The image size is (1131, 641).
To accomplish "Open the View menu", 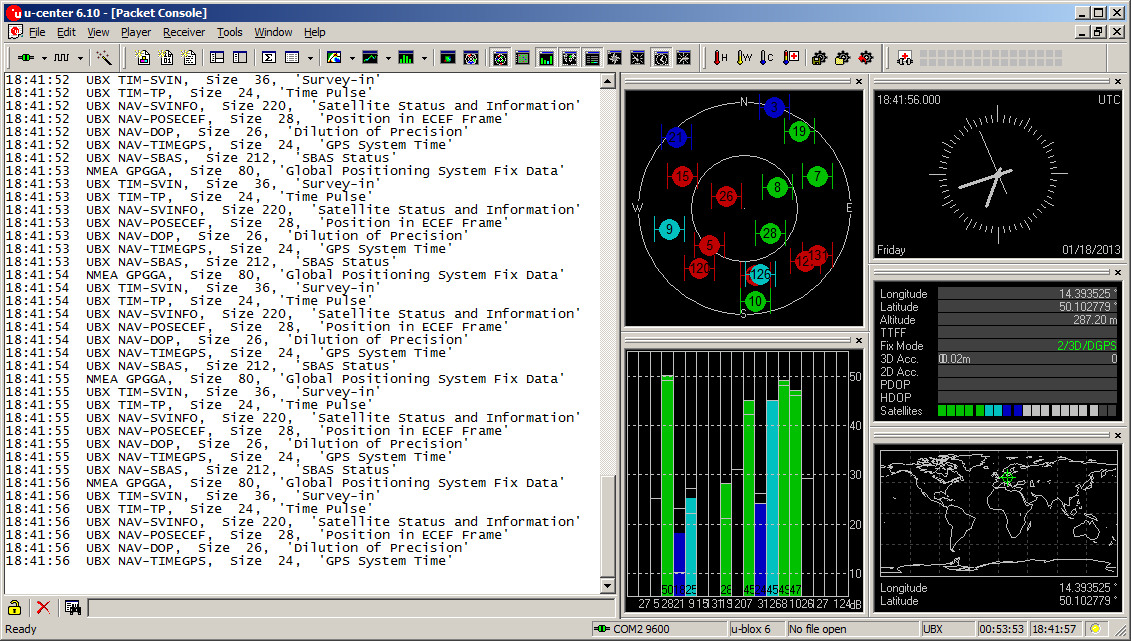I will [x=98, y=32].
